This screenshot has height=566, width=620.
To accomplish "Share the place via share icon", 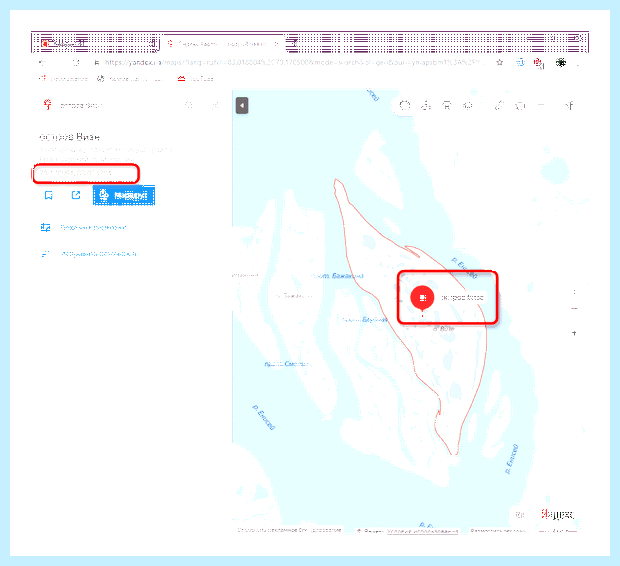I will click(x=76, y=195).
